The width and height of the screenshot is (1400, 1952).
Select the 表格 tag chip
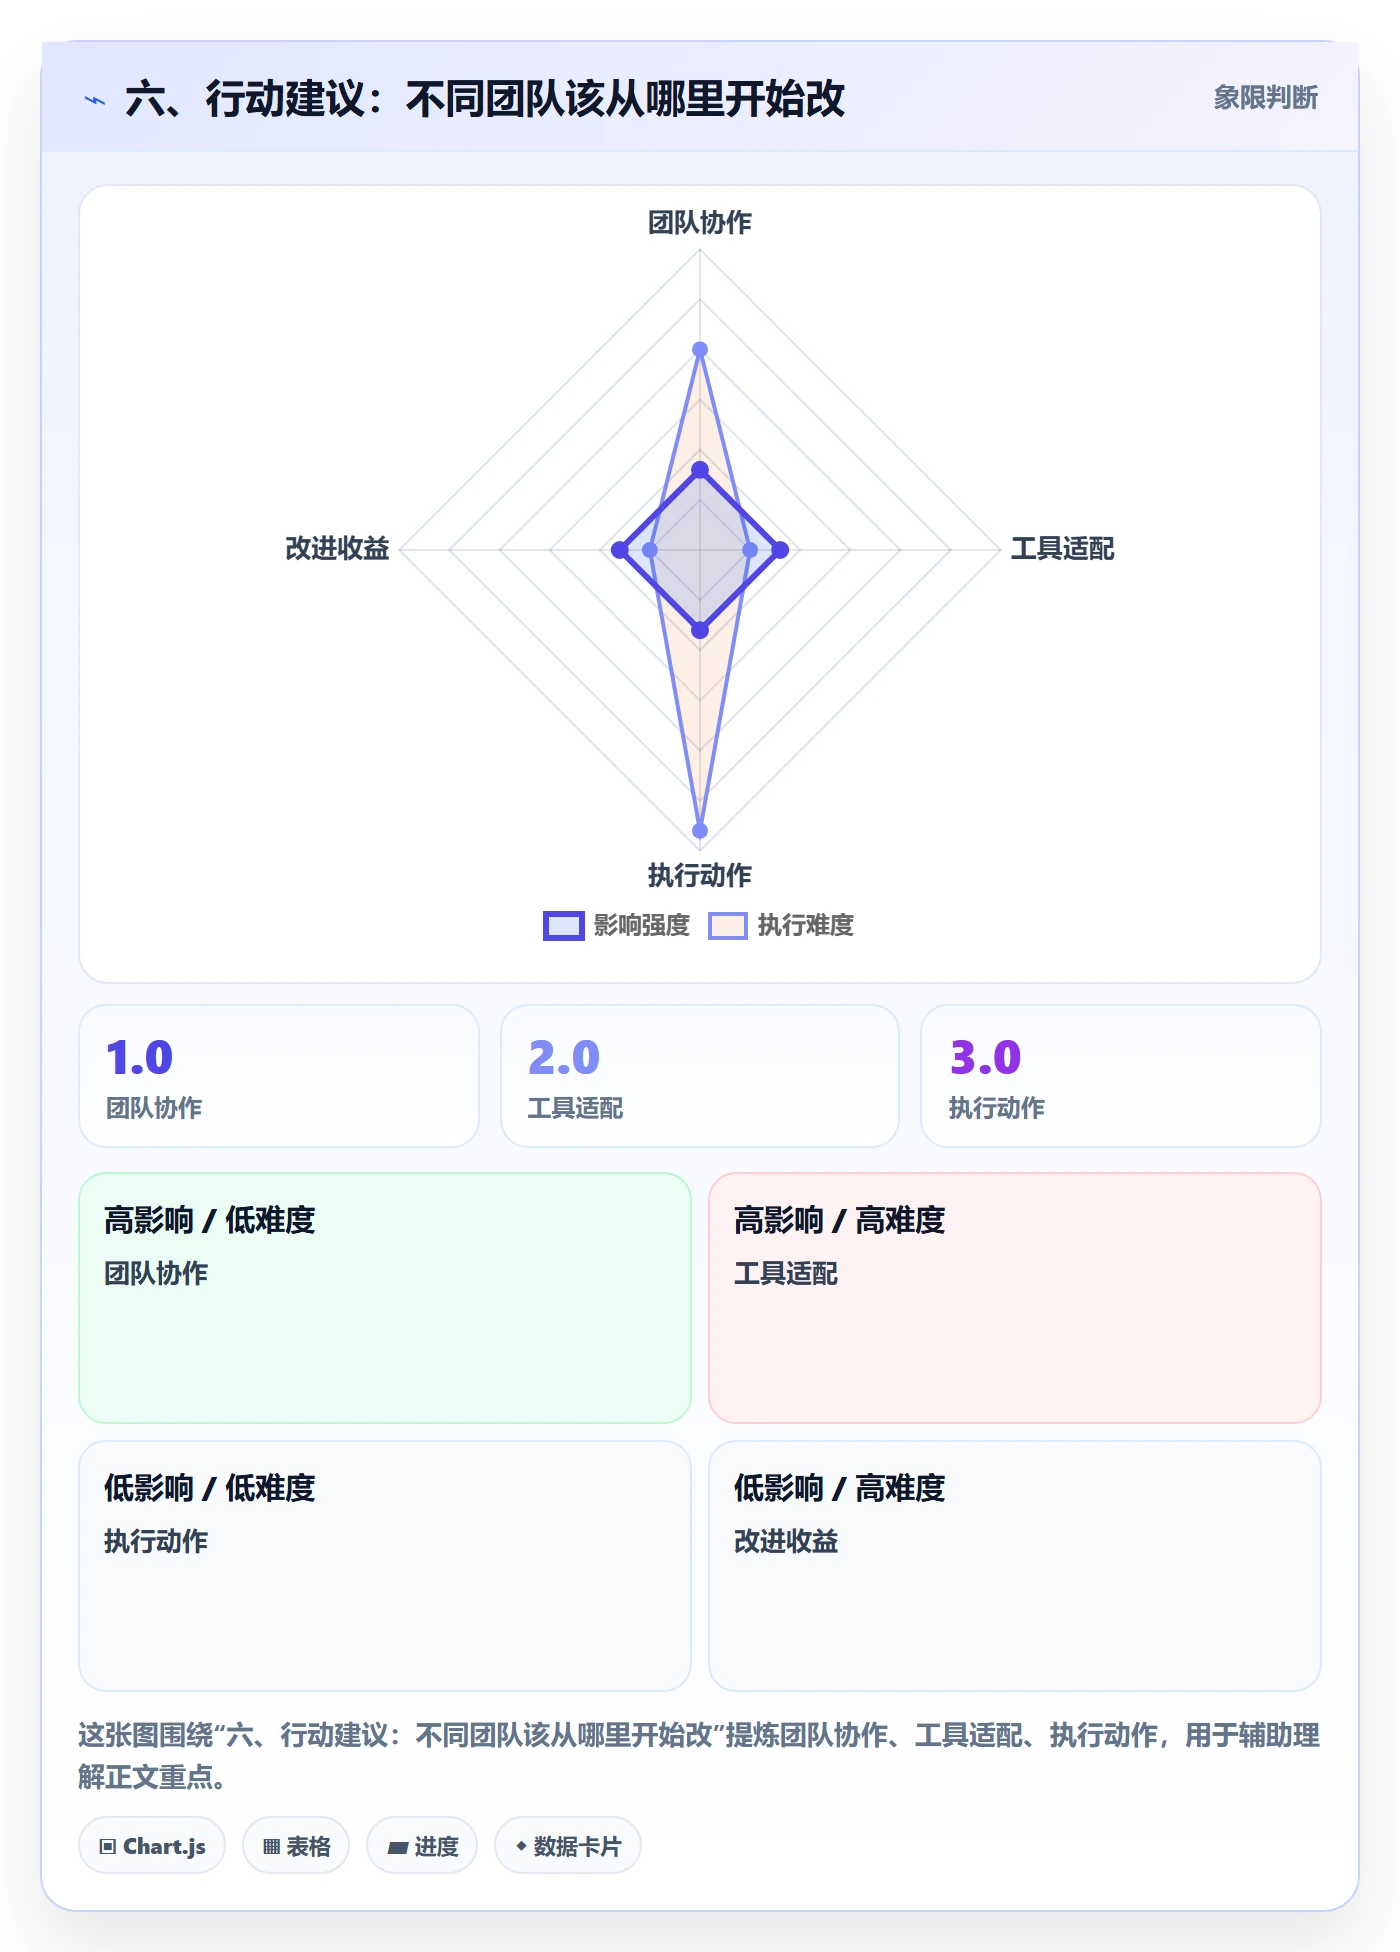(x=296, y=1846)
